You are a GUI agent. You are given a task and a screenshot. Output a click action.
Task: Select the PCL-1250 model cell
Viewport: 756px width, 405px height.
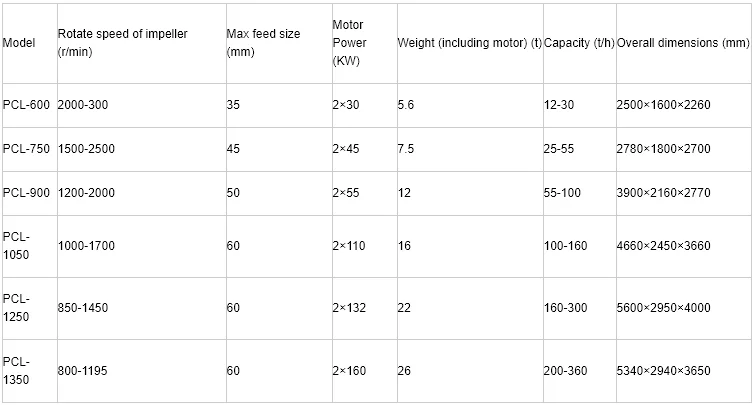point(29,308)
